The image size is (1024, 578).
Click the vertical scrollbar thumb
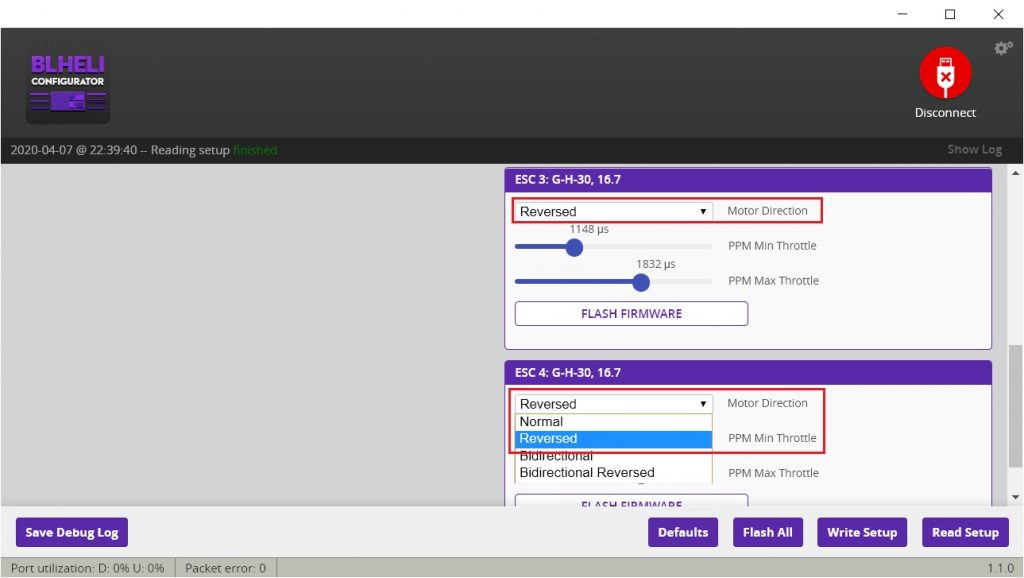1015,406
